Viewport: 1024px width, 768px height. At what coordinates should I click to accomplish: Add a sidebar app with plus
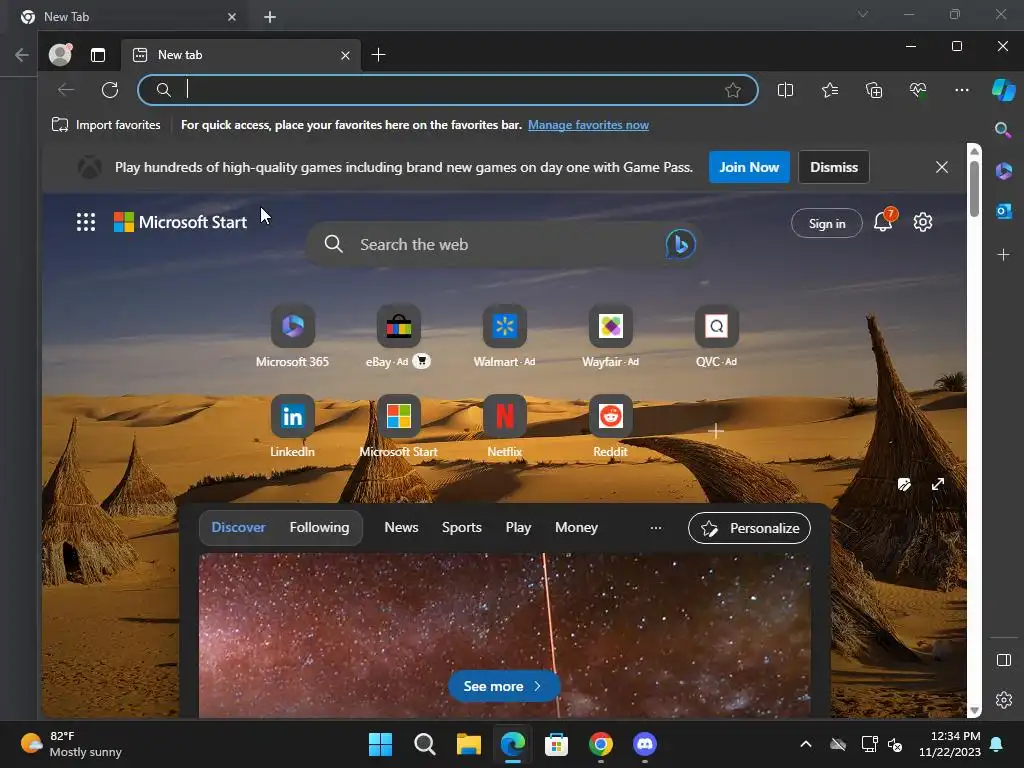pyautogui.click(x=1004, y=254)
